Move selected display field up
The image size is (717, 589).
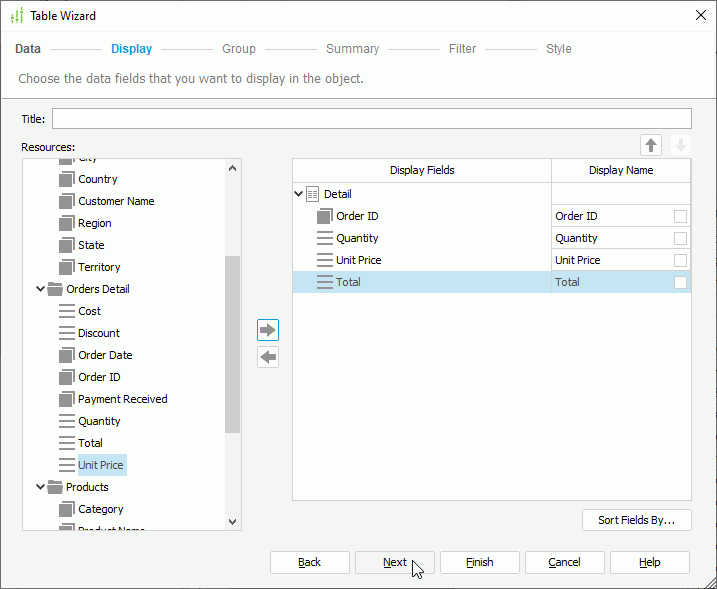pyautogui.click(x=651, y=145)
